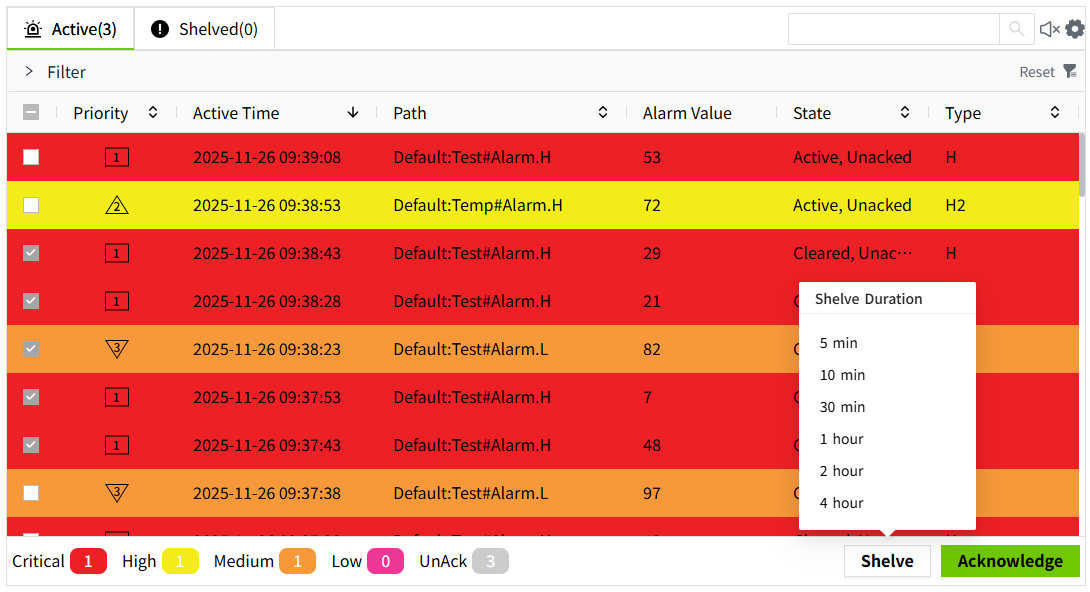This screenshot has width=1090, height=592.
Task: Expand the Filter section
Action: tap(30, 72)
